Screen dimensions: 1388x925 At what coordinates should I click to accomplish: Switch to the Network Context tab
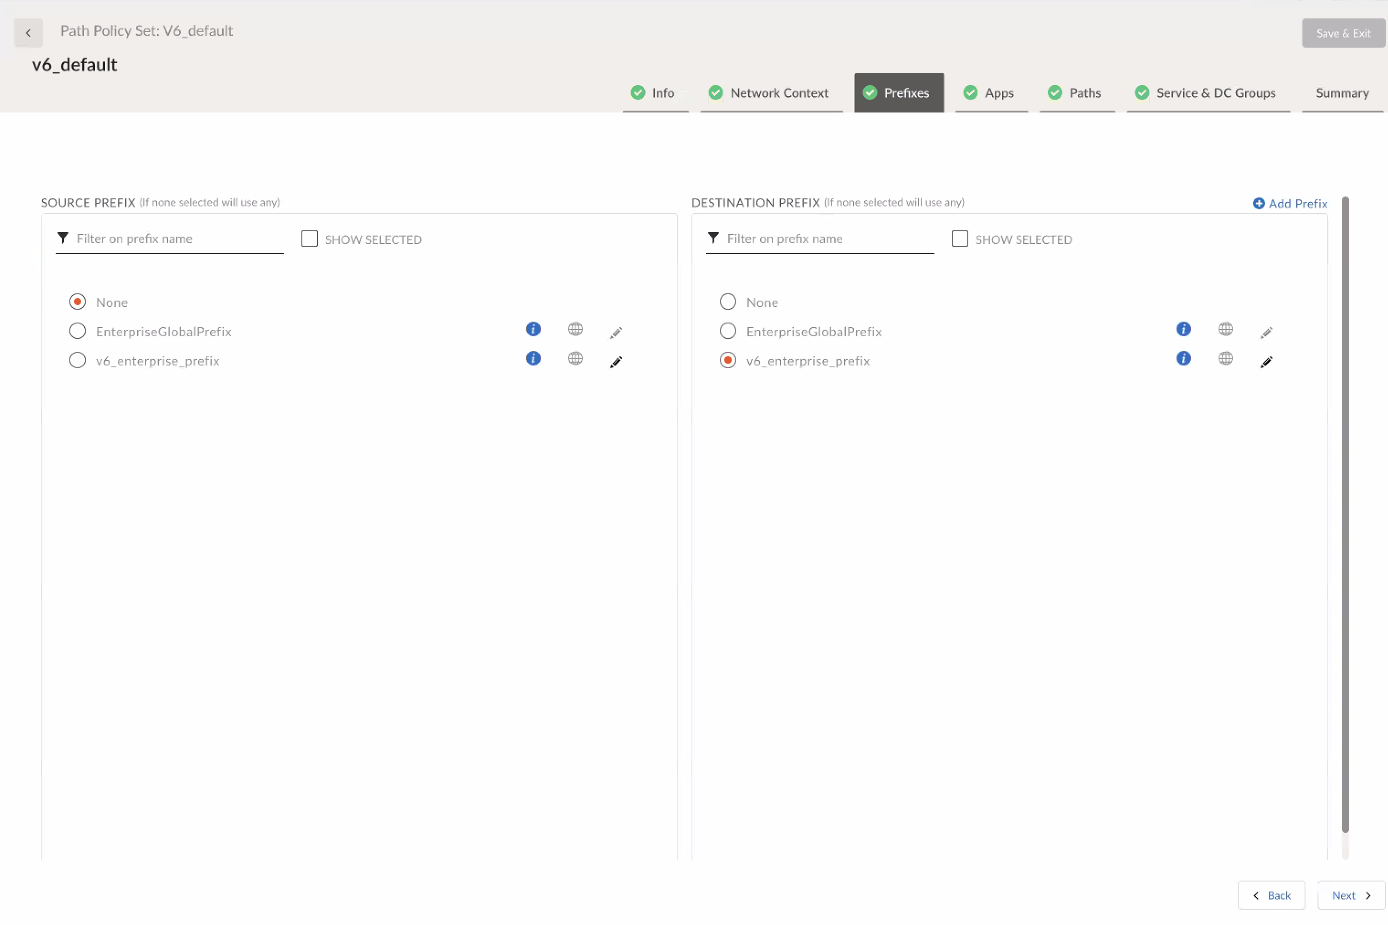pyautogui.click(x=771, y=93)
